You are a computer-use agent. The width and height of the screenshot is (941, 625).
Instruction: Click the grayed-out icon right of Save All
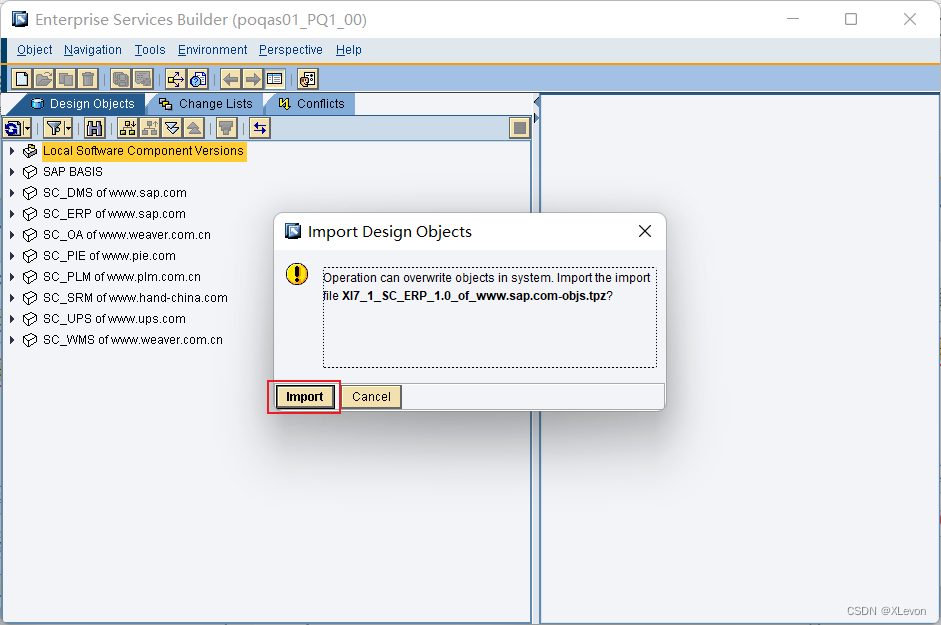[142, 79]
